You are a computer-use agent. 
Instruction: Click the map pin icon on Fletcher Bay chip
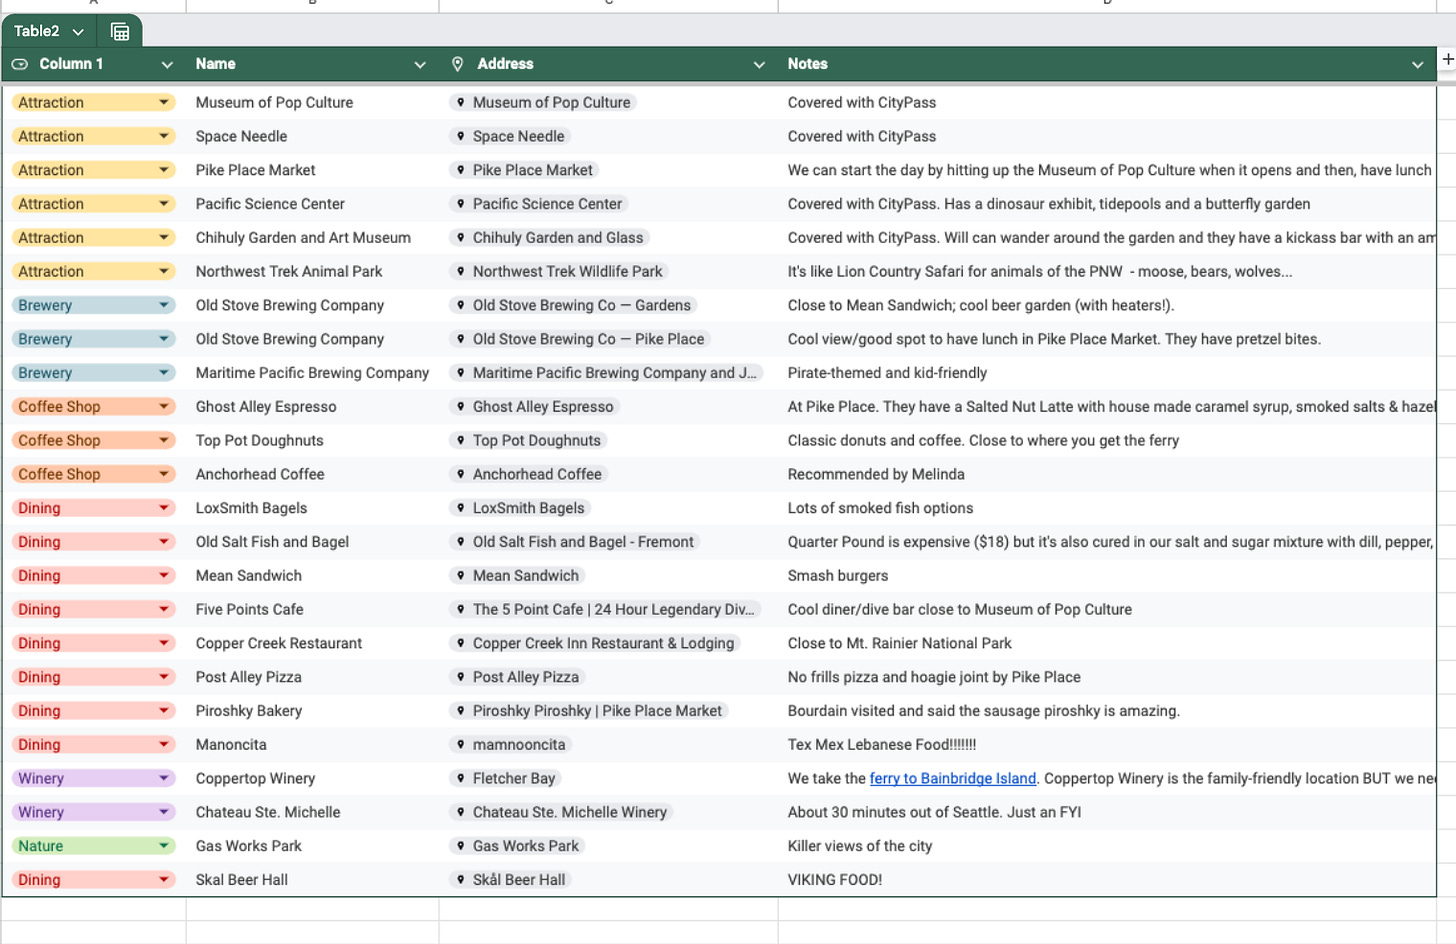(460, 778)
